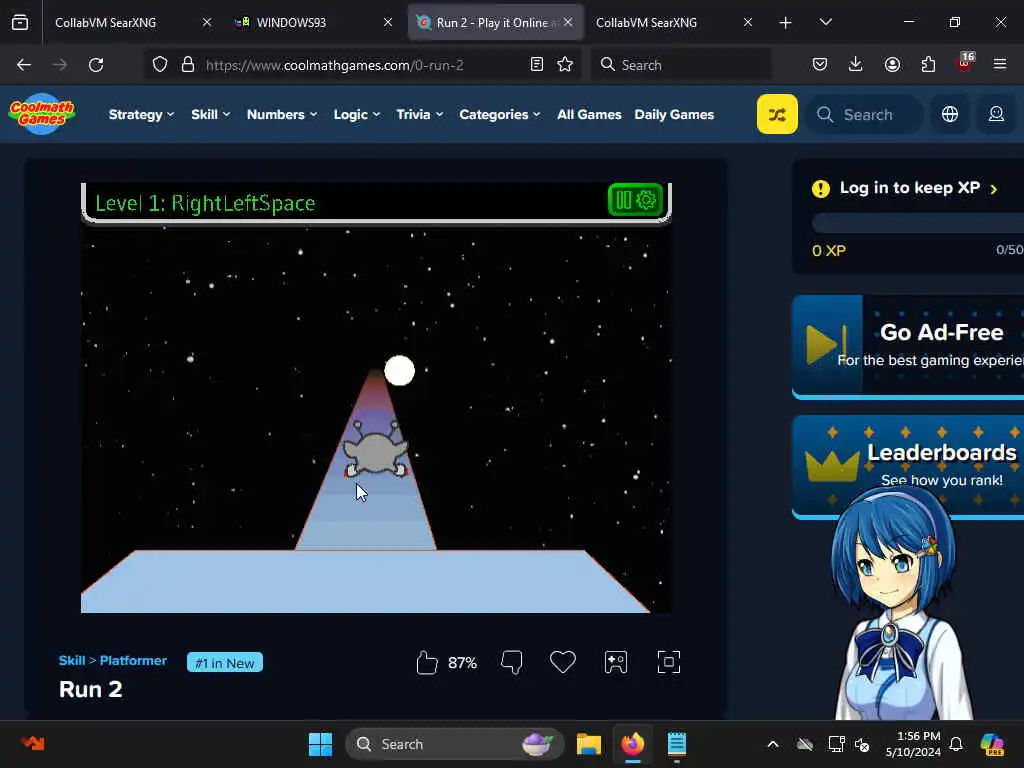The image size is (1024, 768).
Task: Show hidden system tray icons chevron
Action: tap(773, 744)
